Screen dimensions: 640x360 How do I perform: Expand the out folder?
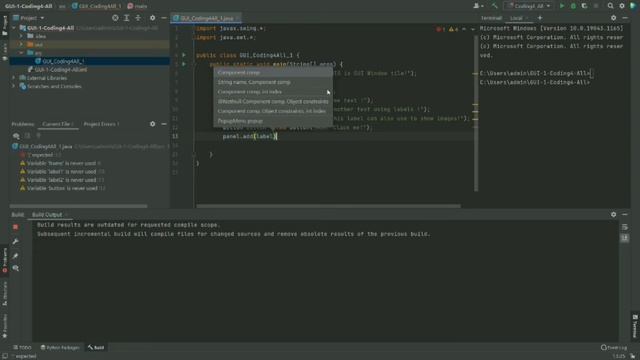(x=21, y=44)
